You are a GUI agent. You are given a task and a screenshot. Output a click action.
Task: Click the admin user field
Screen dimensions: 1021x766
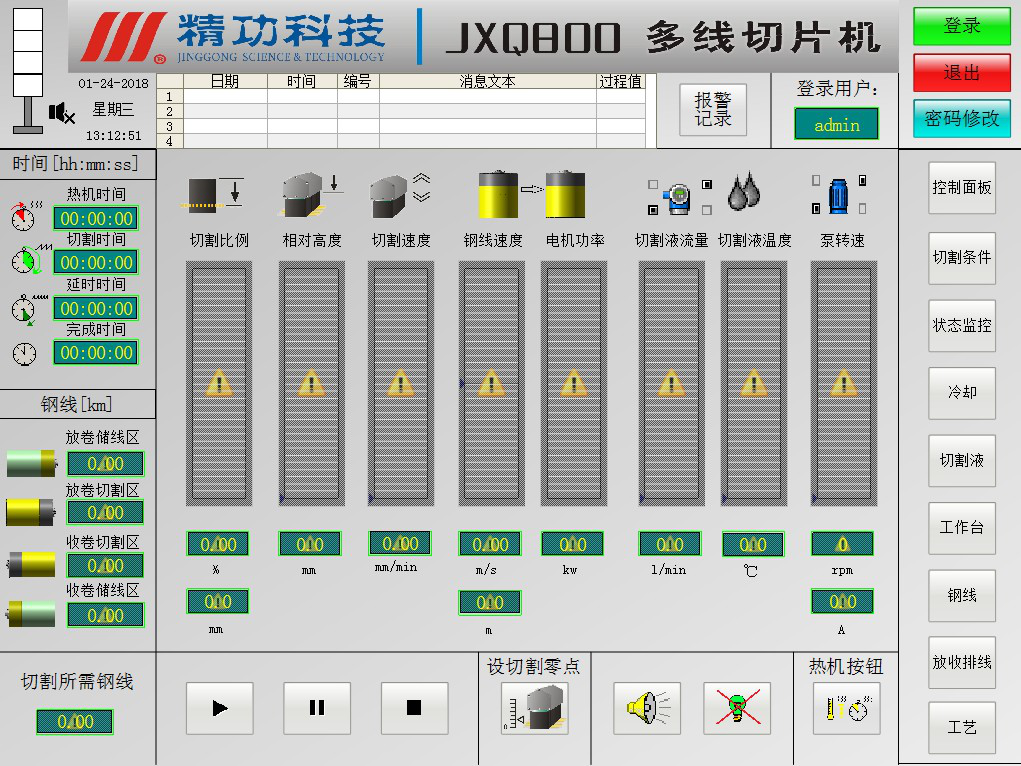[837, 124]
